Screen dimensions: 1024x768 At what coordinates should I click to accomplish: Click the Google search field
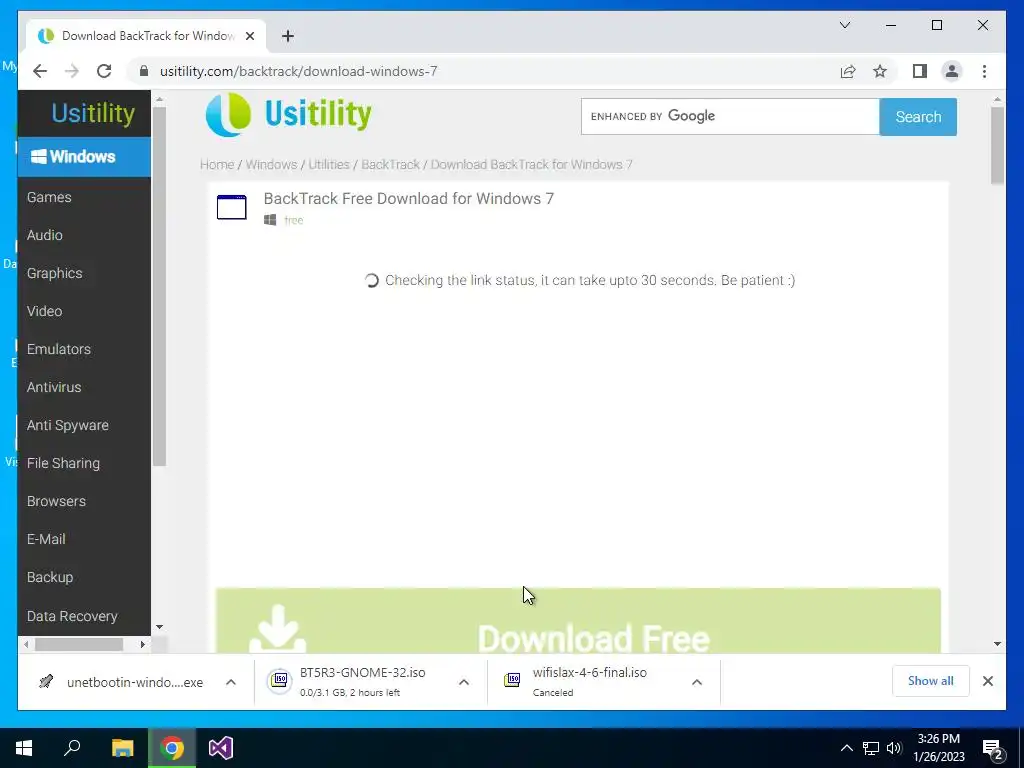730,116
